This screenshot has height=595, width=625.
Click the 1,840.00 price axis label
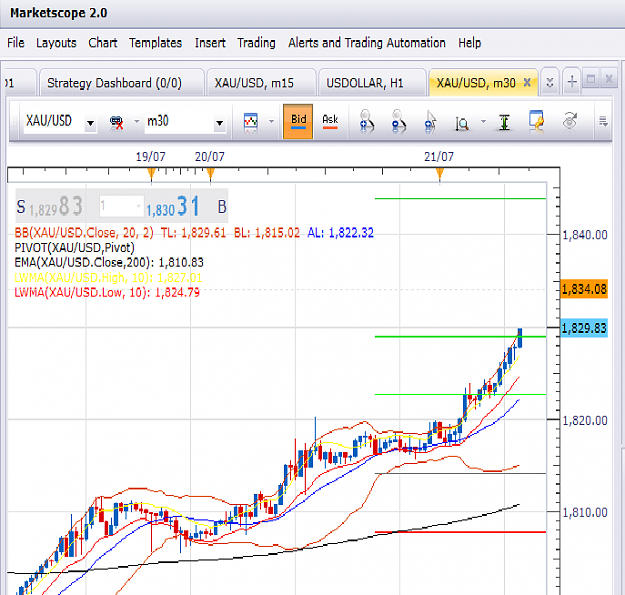(585, 235)
